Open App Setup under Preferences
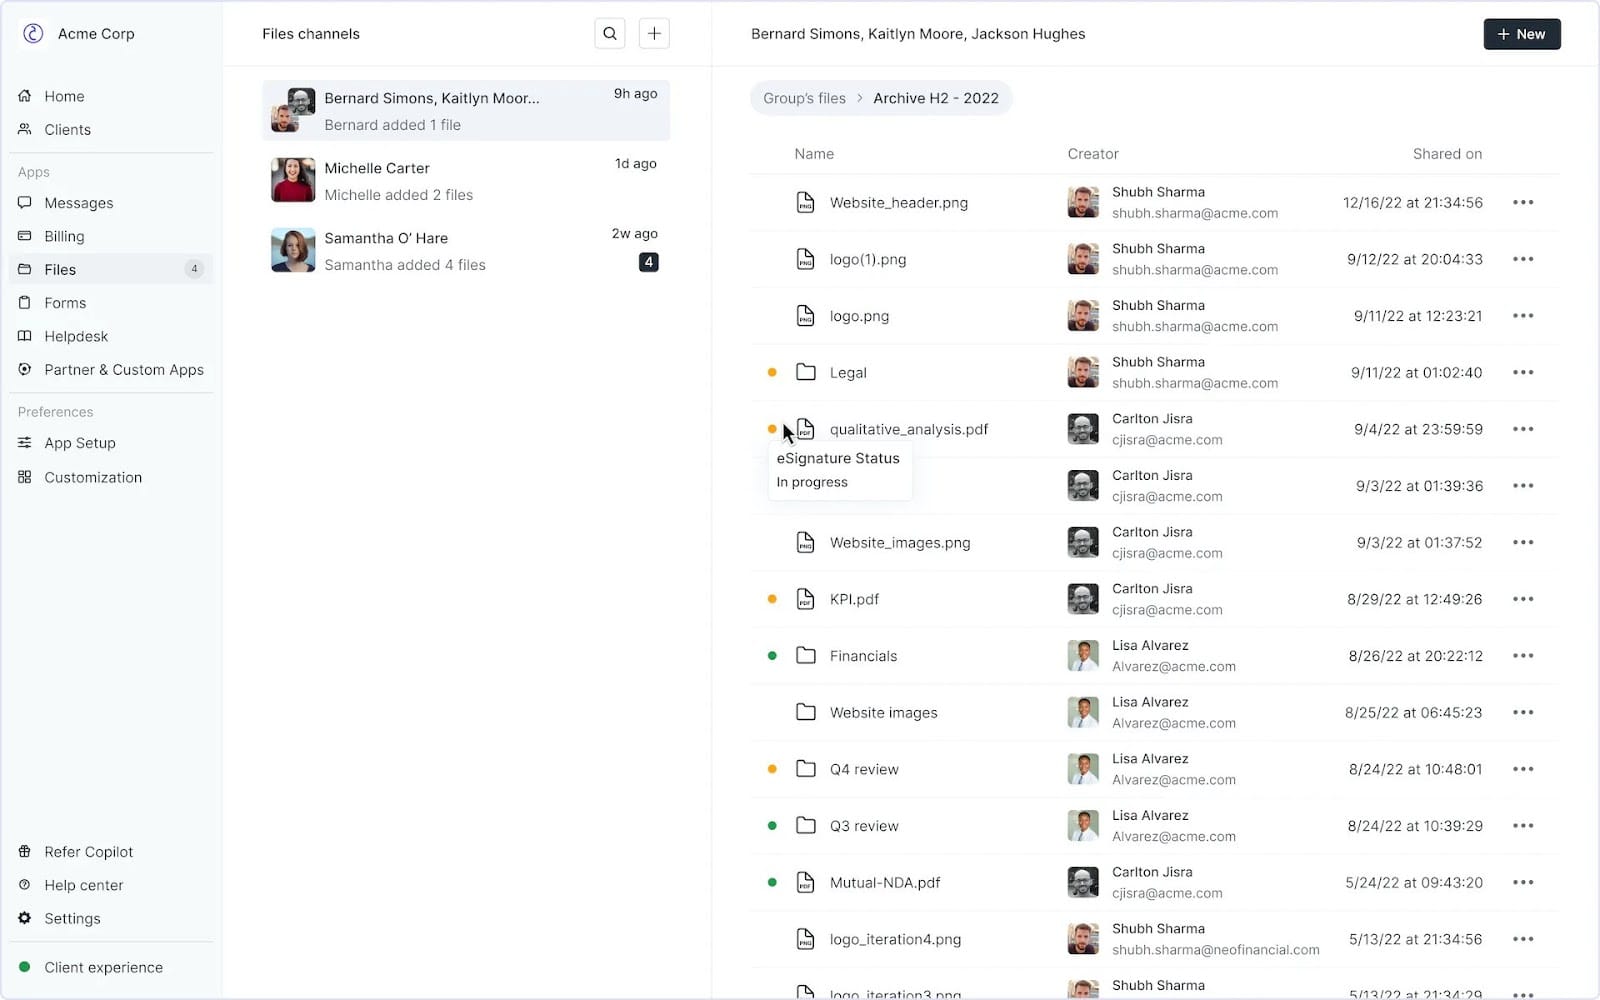 [79, 442]
